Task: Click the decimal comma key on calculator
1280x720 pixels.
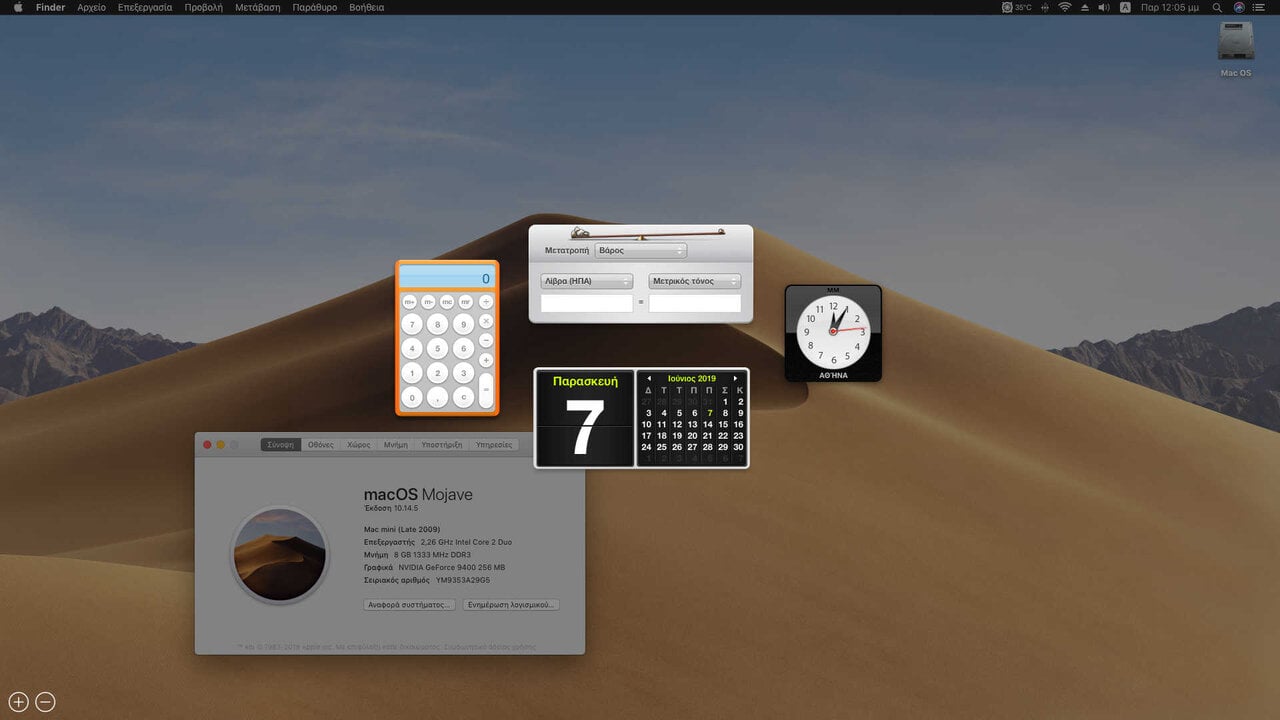Action: tap(437, 397)
